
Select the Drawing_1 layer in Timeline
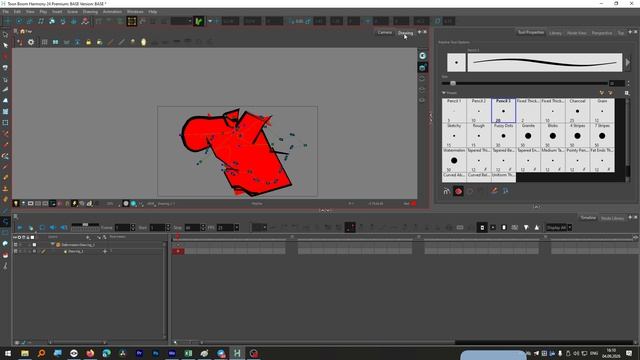(76, 251)
